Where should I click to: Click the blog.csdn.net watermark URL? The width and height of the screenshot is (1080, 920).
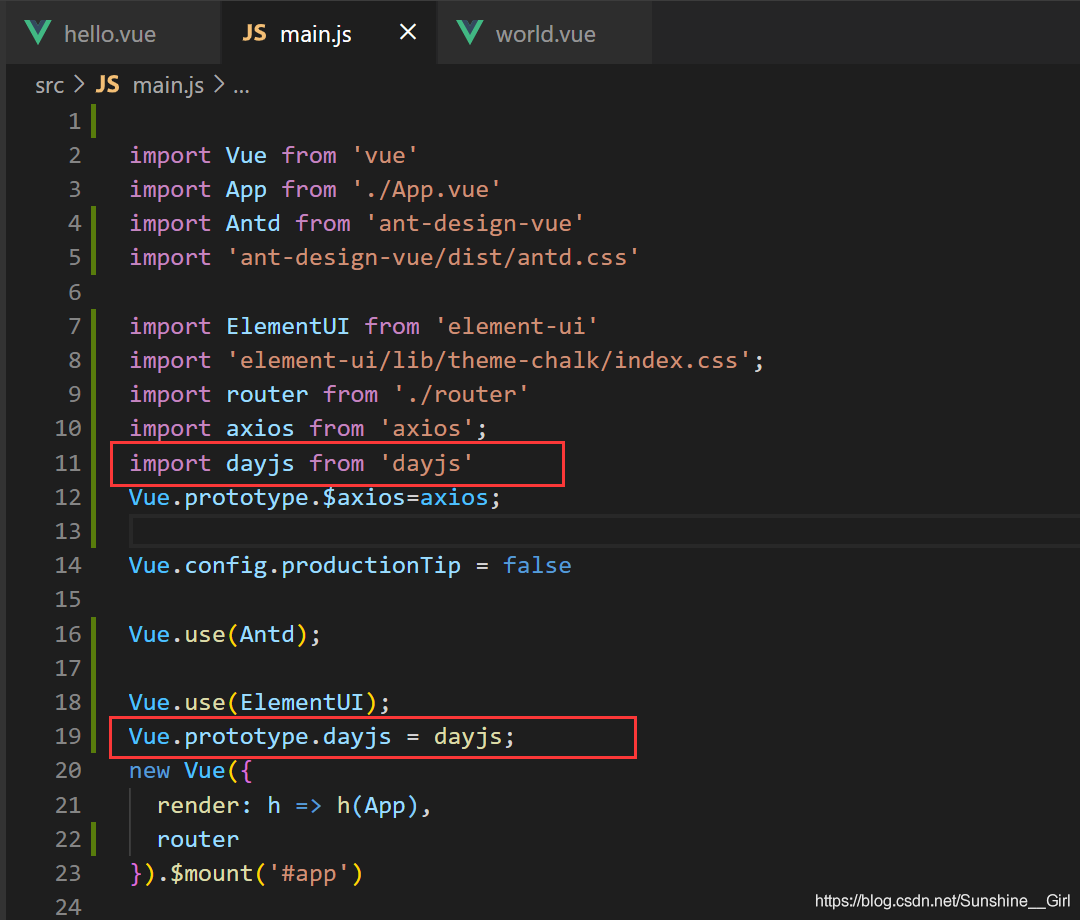(x=942, y=901)
